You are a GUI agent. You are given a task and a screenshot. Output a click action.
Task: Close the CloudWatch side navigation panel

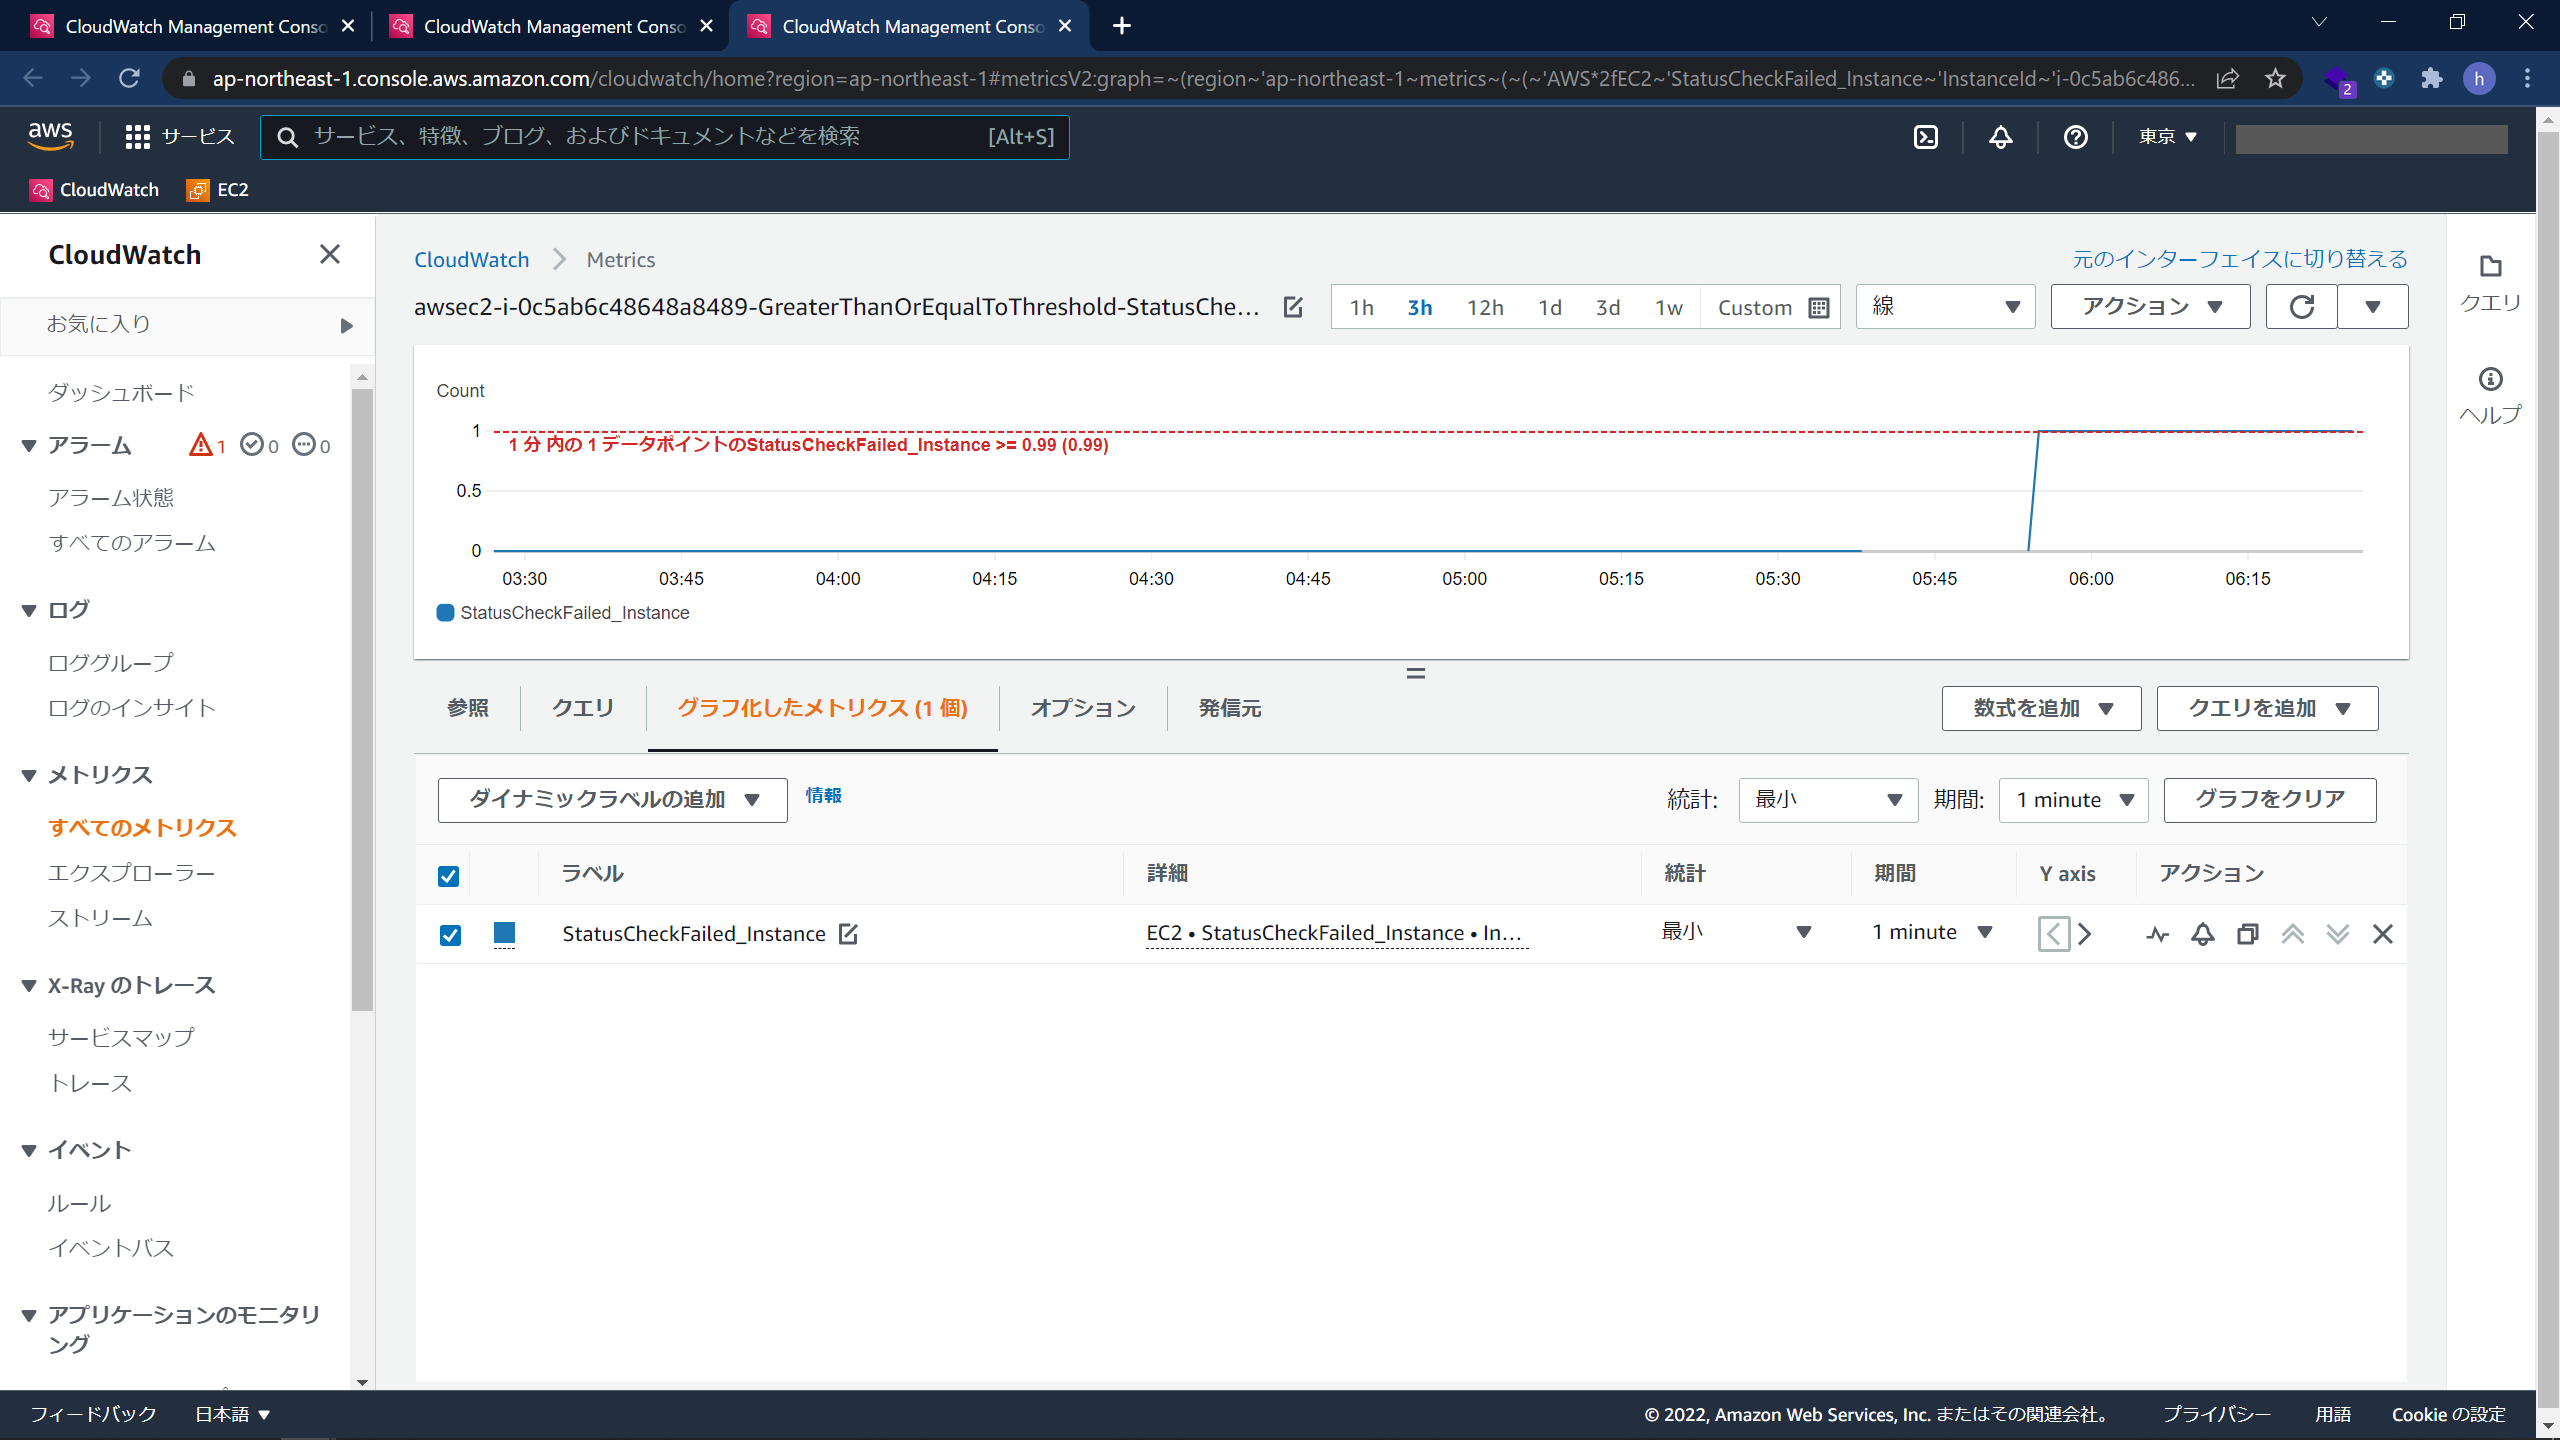pyautogui.click(x=329, y=254)
